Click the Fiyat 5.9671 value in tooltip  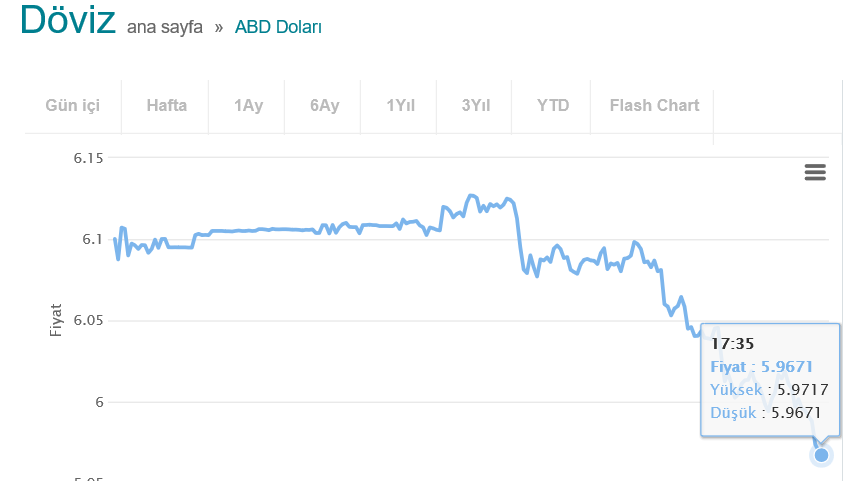point(761,367)
